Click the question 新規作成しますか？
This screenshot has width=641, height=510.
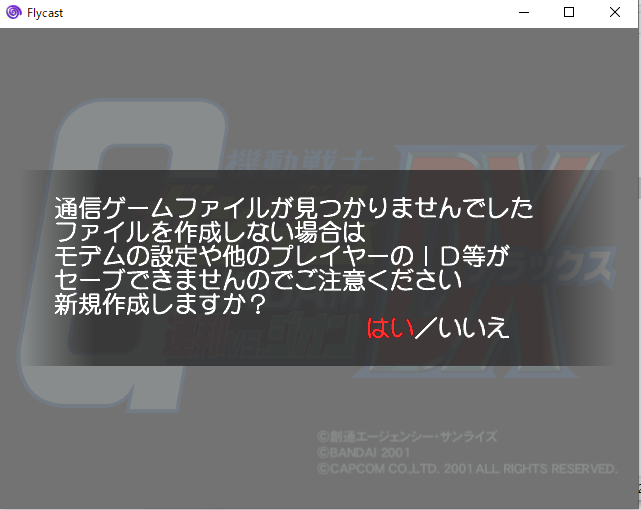160,306
